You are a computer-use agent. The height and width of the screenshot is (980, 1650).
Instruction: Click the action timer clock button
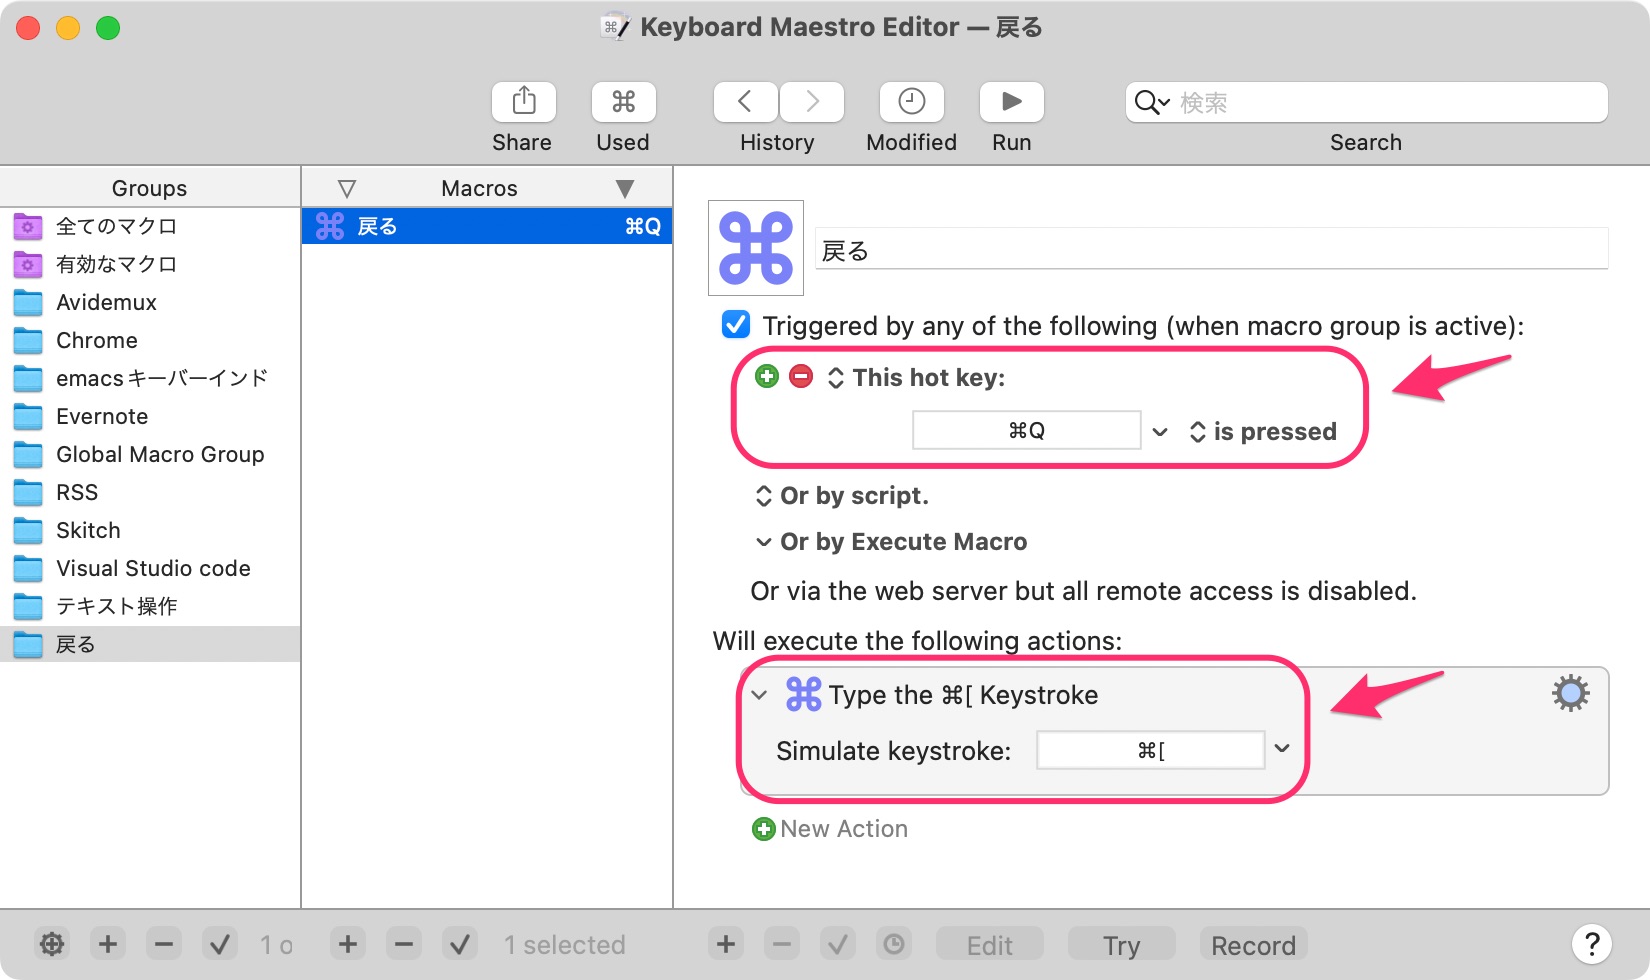tap(894, 944)
